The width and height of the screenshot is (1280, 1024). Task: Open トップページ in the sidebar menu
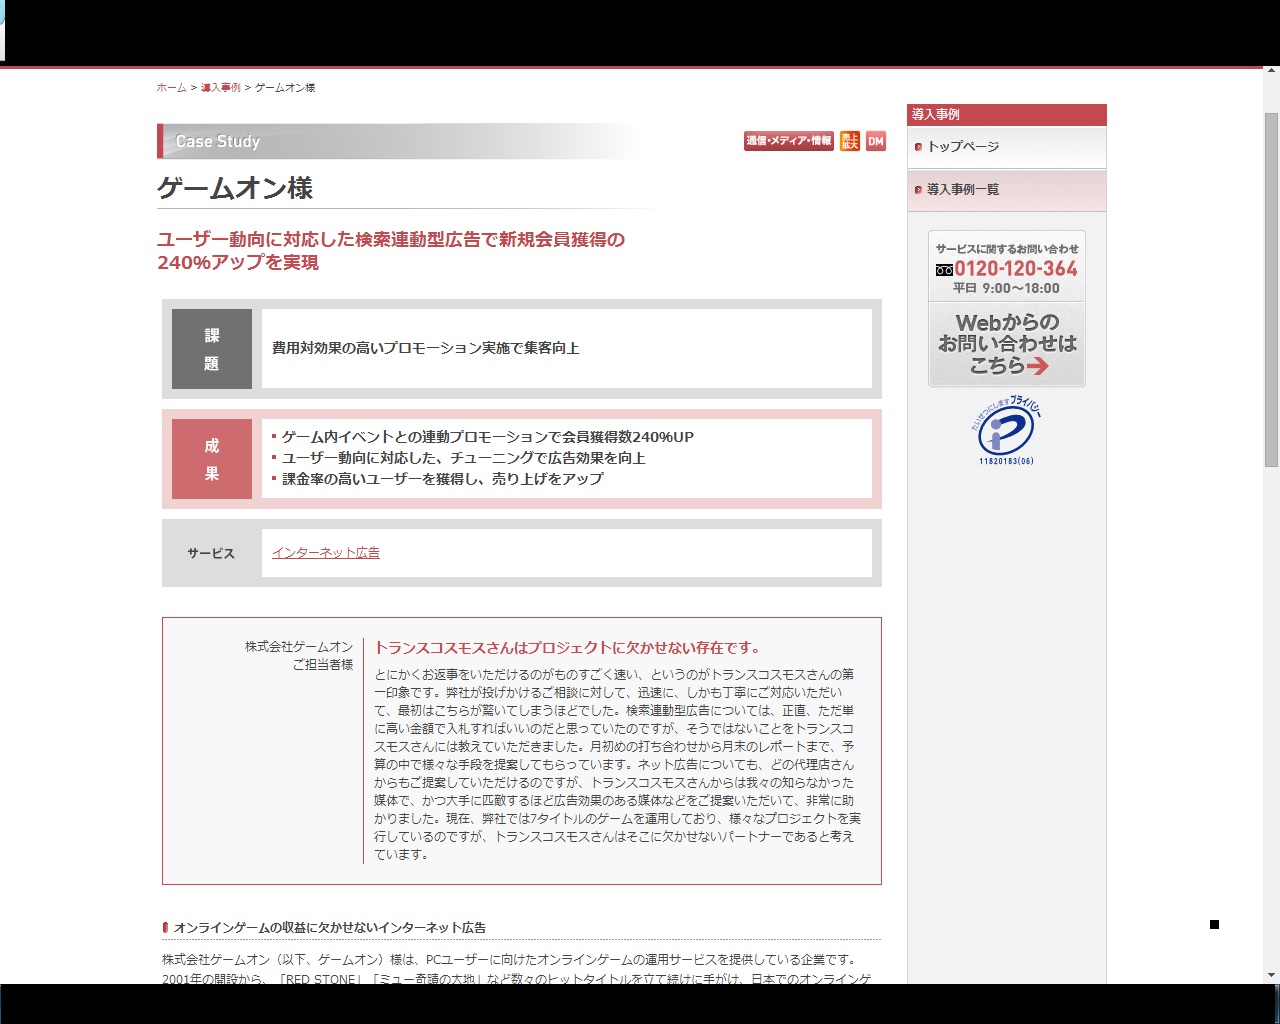tap(1006, 147)
